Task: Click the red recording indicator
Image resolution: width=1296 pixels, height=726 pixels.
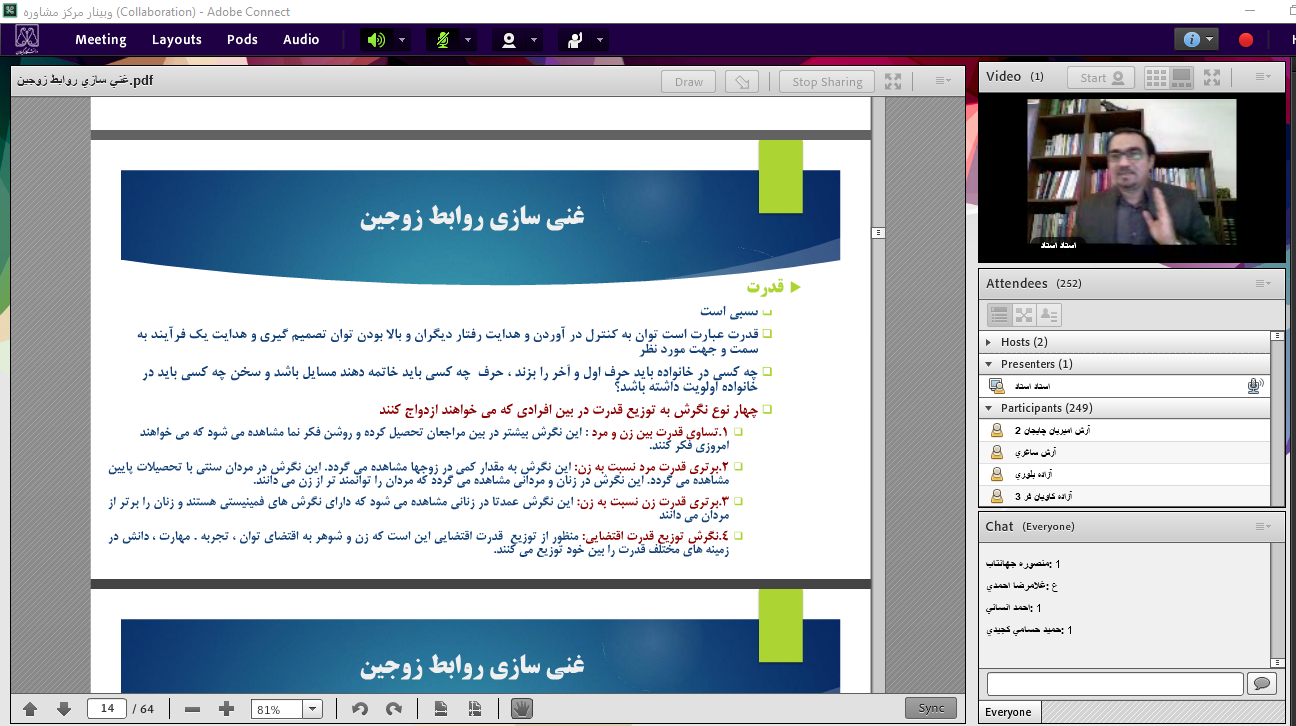Action: (1246, 40)
